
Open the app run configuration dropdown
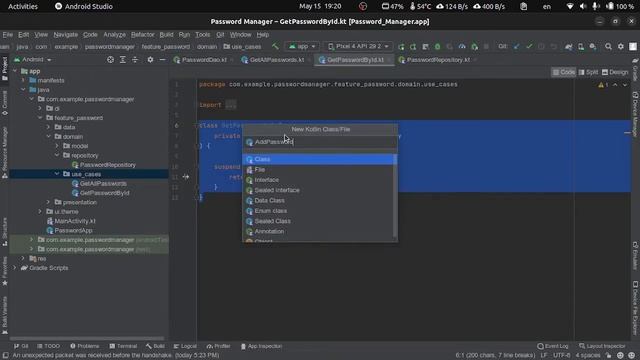point(302,47)
